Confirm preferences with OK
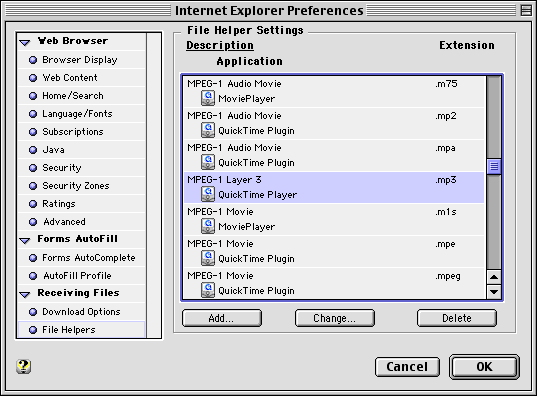The image size is (537, 396). pos(484,367)
